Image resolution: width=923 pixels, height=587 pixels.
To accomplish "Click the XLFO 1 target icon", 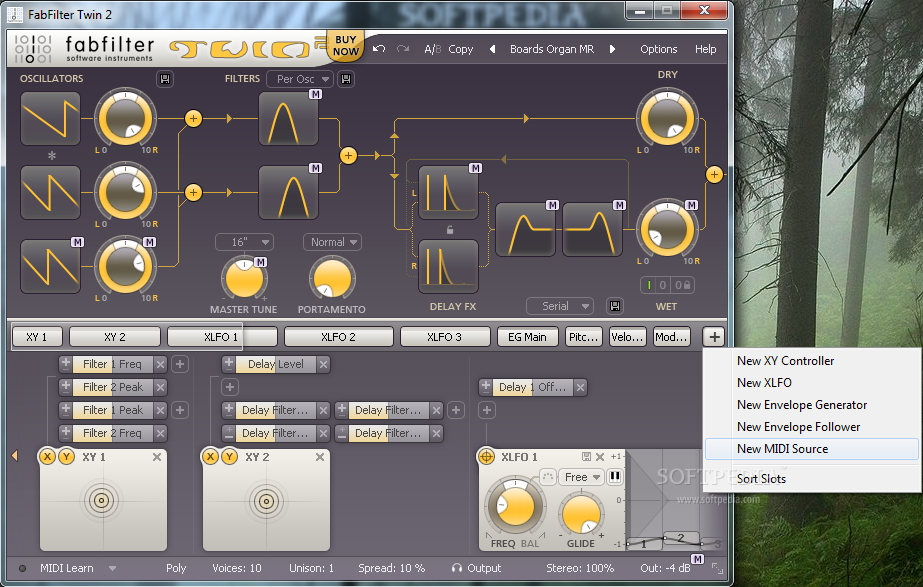I will coord(486,456).
